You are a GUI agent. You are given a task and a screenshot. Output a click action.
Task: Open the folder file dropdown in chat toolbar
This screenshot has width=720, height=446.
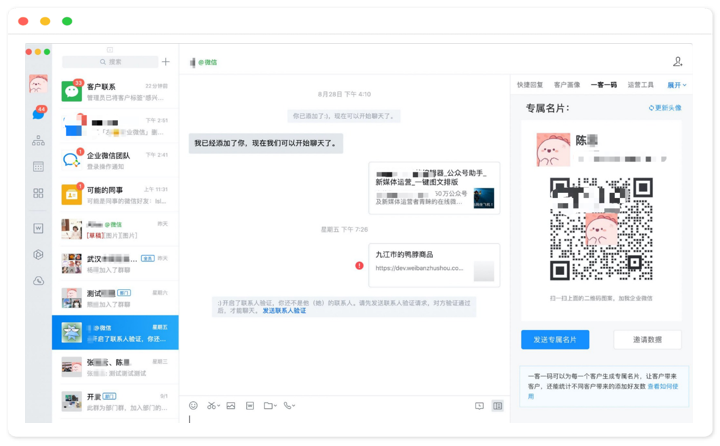click(x=269, y=406)
